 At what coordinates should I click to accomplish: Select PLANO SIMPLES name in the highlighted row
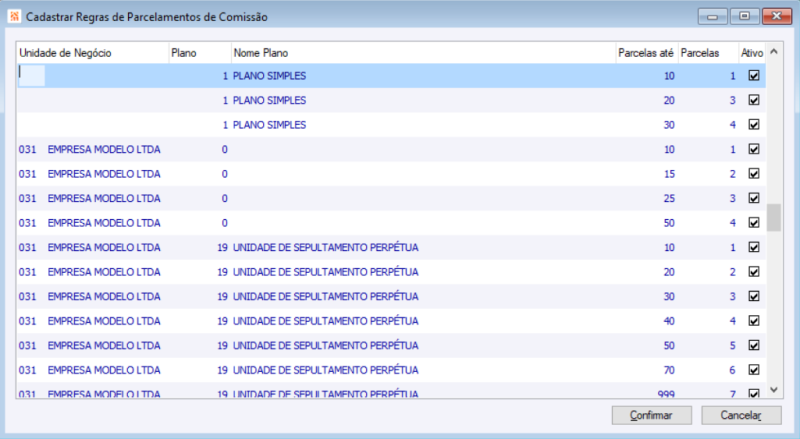[x=269, y=76]
